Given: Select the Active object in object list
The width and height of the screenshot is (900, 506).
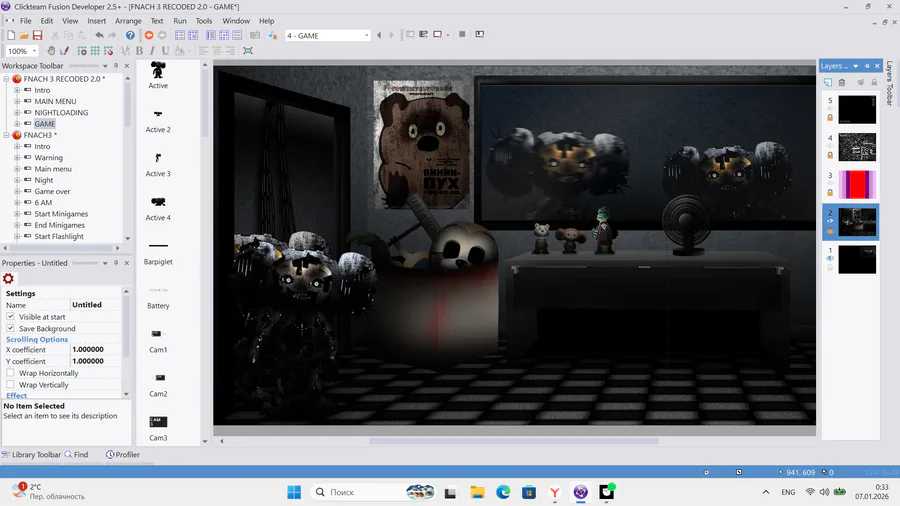Looking at the screenshot, I should (158, 75).
